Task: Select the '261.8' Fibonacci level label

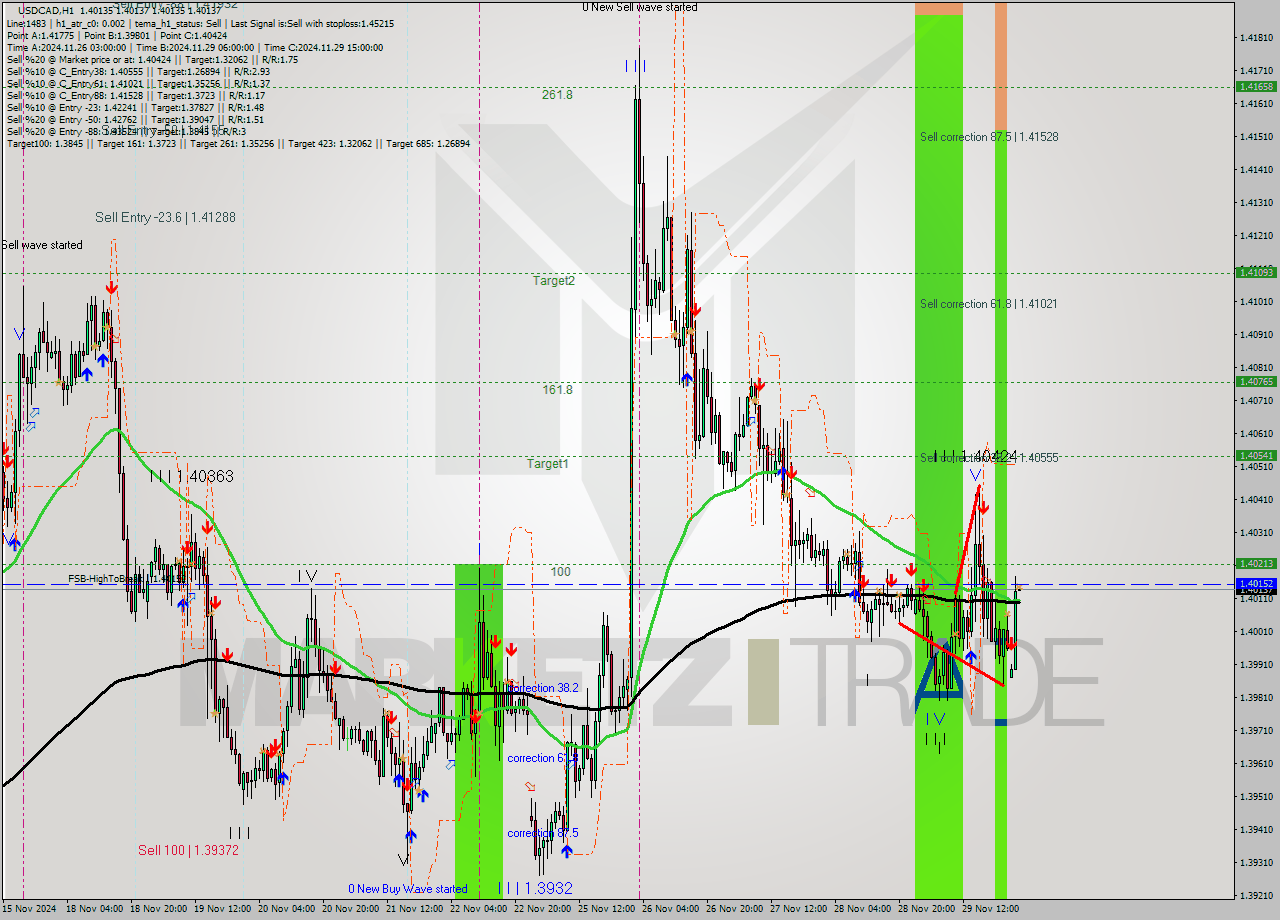Action: coord(557,95)
